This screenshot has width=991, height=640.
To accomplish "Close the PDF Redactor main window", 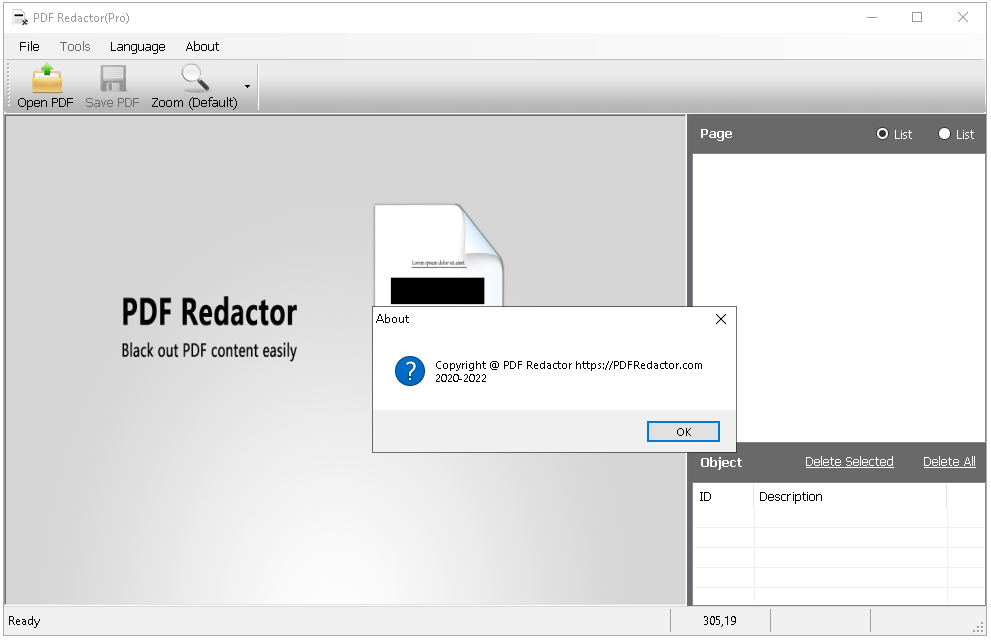I will click(x=963, y=18).
